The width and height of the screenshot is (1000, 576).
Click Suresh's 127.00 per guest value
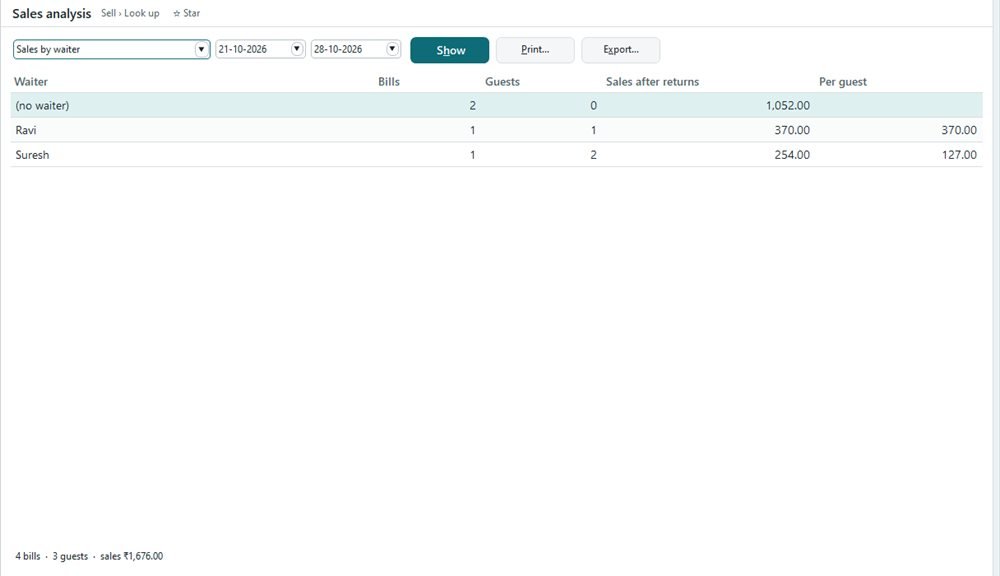click(x=959, y=155)
